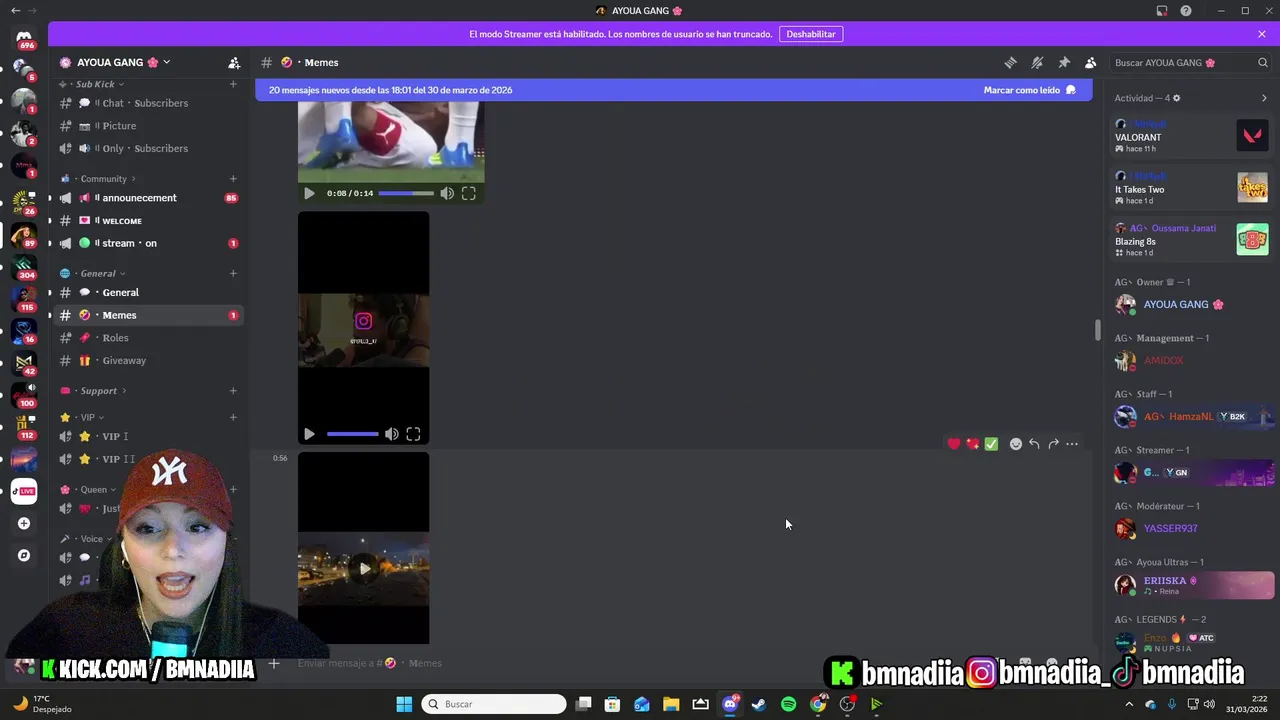
Task: Select the Giveaway channel
Action: pyautogui.click(x=148, y=360)
